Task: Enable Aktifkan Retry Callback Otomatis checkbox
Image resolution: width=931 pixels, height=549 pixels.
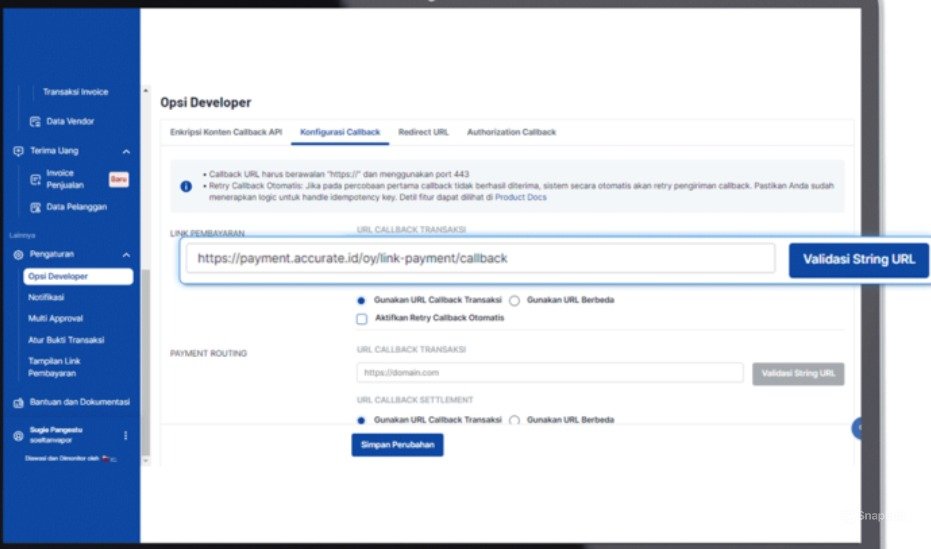Action: 362,319
